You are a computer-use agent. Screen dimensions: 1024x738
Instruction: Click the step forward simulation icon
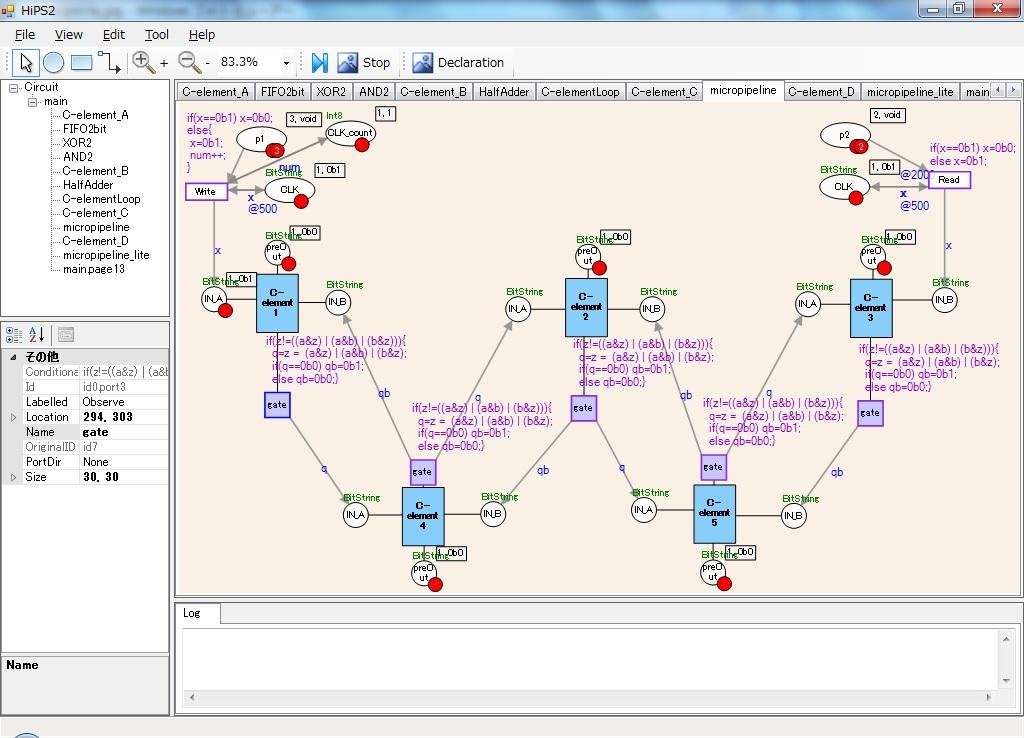coord(320,63)
